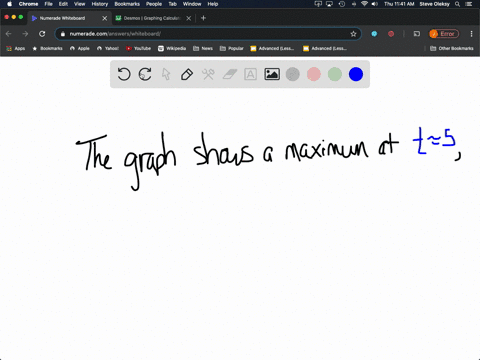
Task: Open the Apple bookmark
Action: click(x=80, y=48)
